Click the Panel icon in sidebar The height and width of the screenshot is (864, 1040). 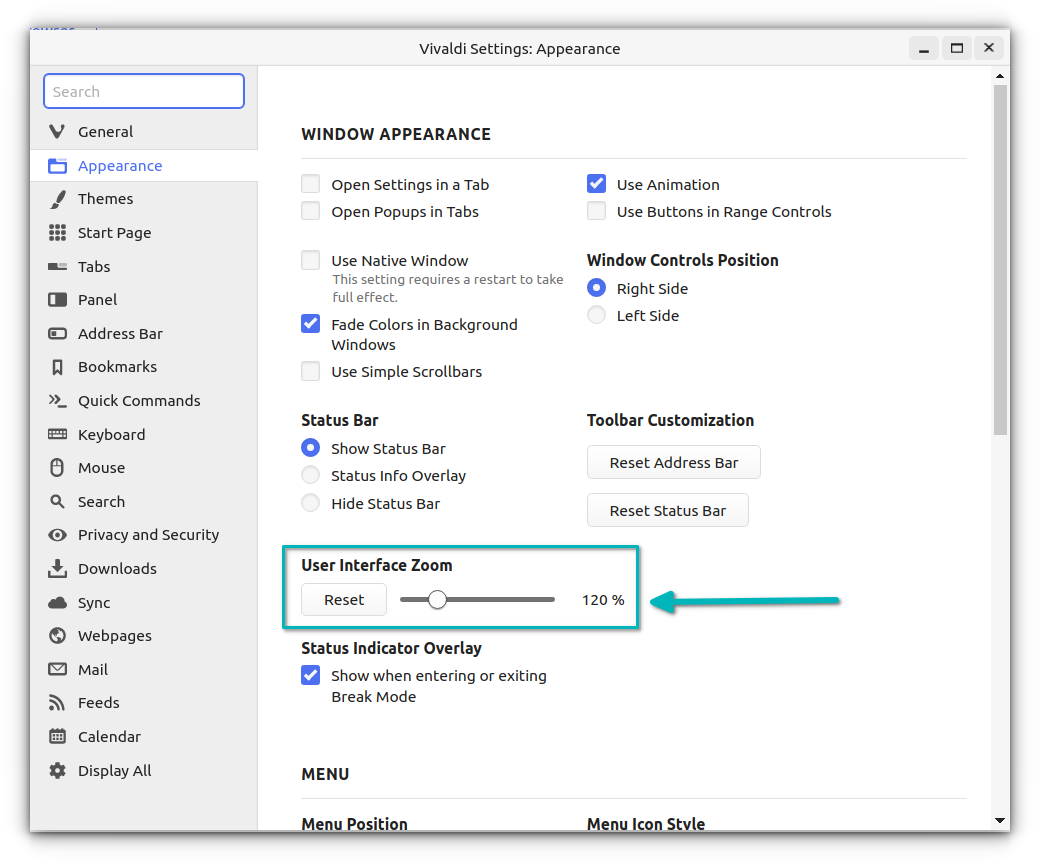pyautogui.click(x=57, y=300)
